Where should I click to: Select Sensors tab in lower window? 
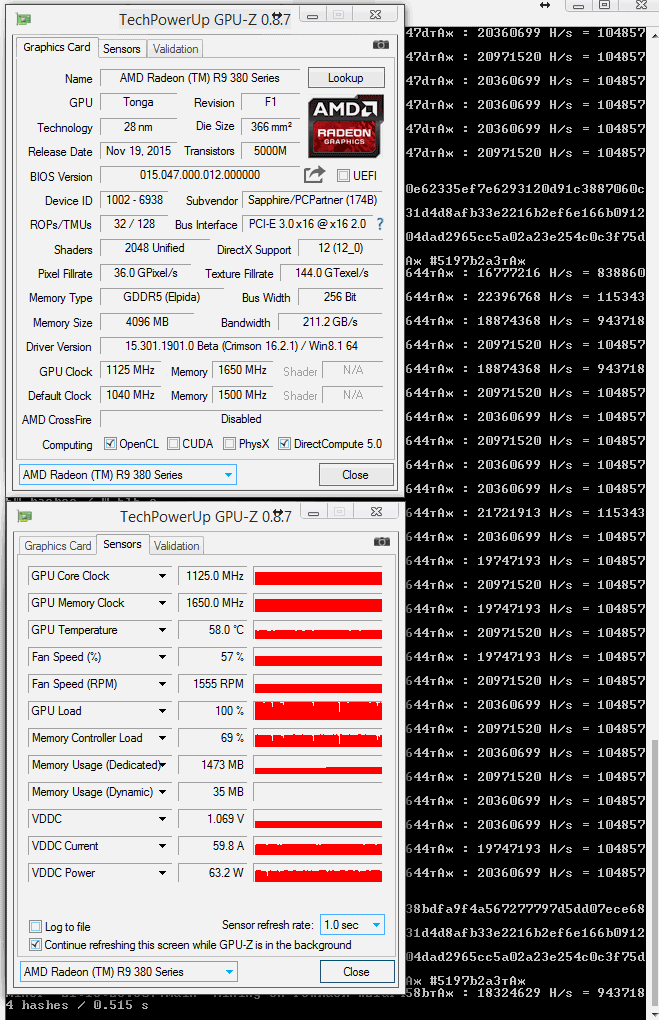click(x=122, y=544)
